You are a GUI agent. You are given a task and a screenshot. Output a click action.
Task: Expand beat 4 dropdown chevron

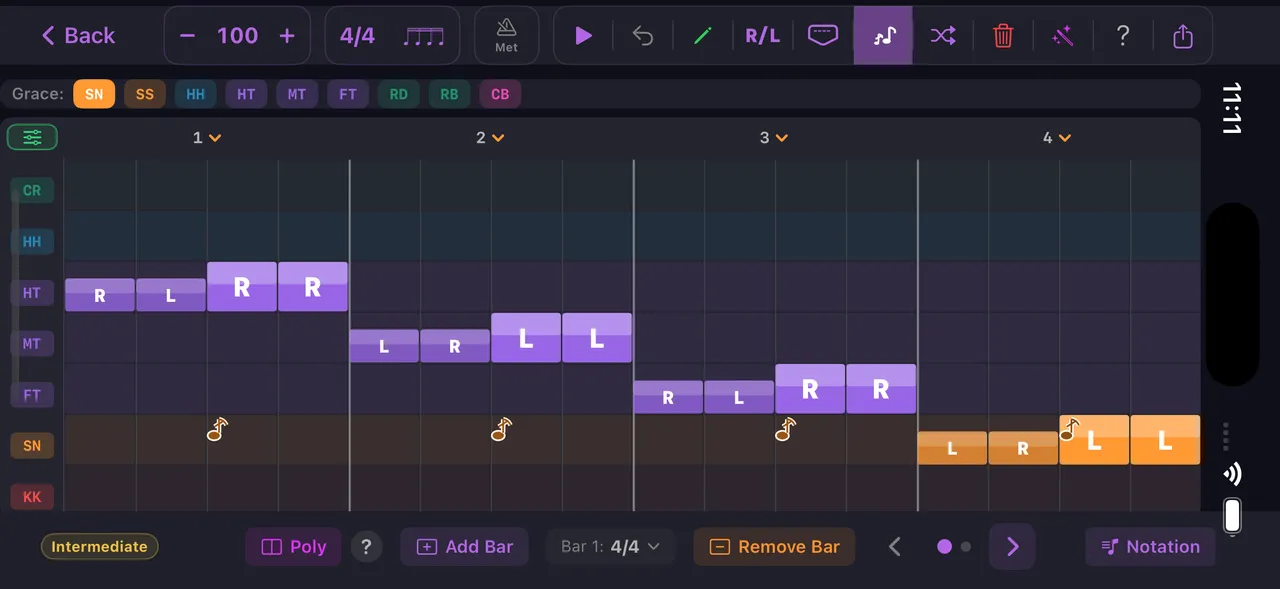coord(1065,138)
